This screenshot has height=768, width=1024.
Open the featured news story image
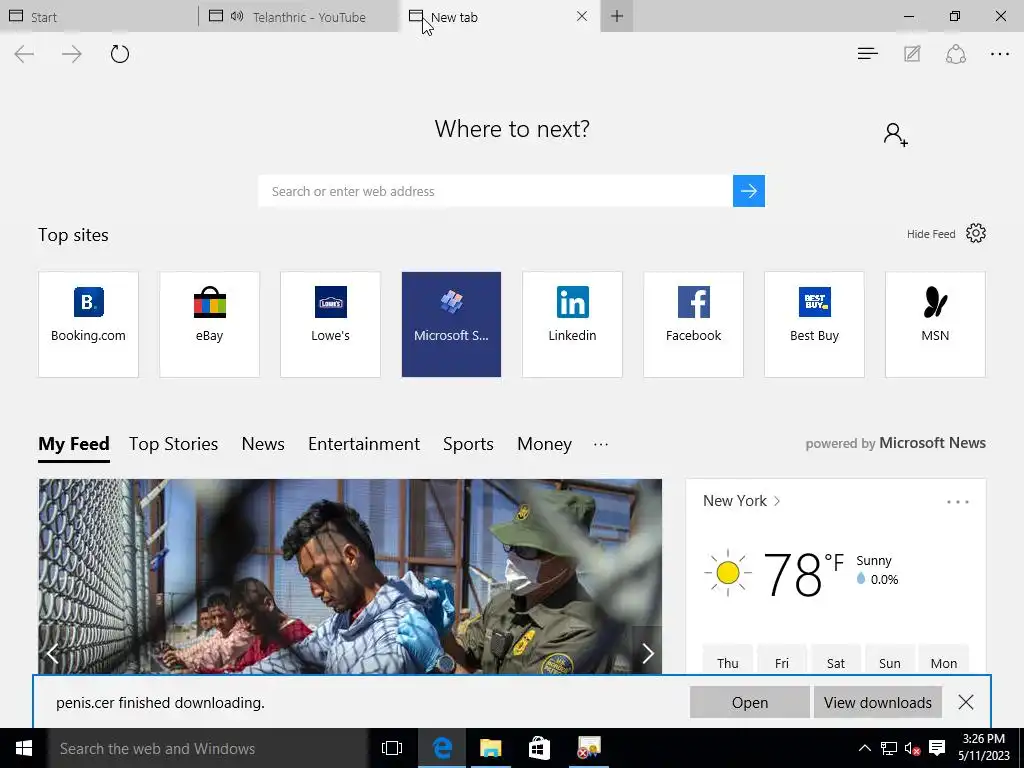[350, 577]
